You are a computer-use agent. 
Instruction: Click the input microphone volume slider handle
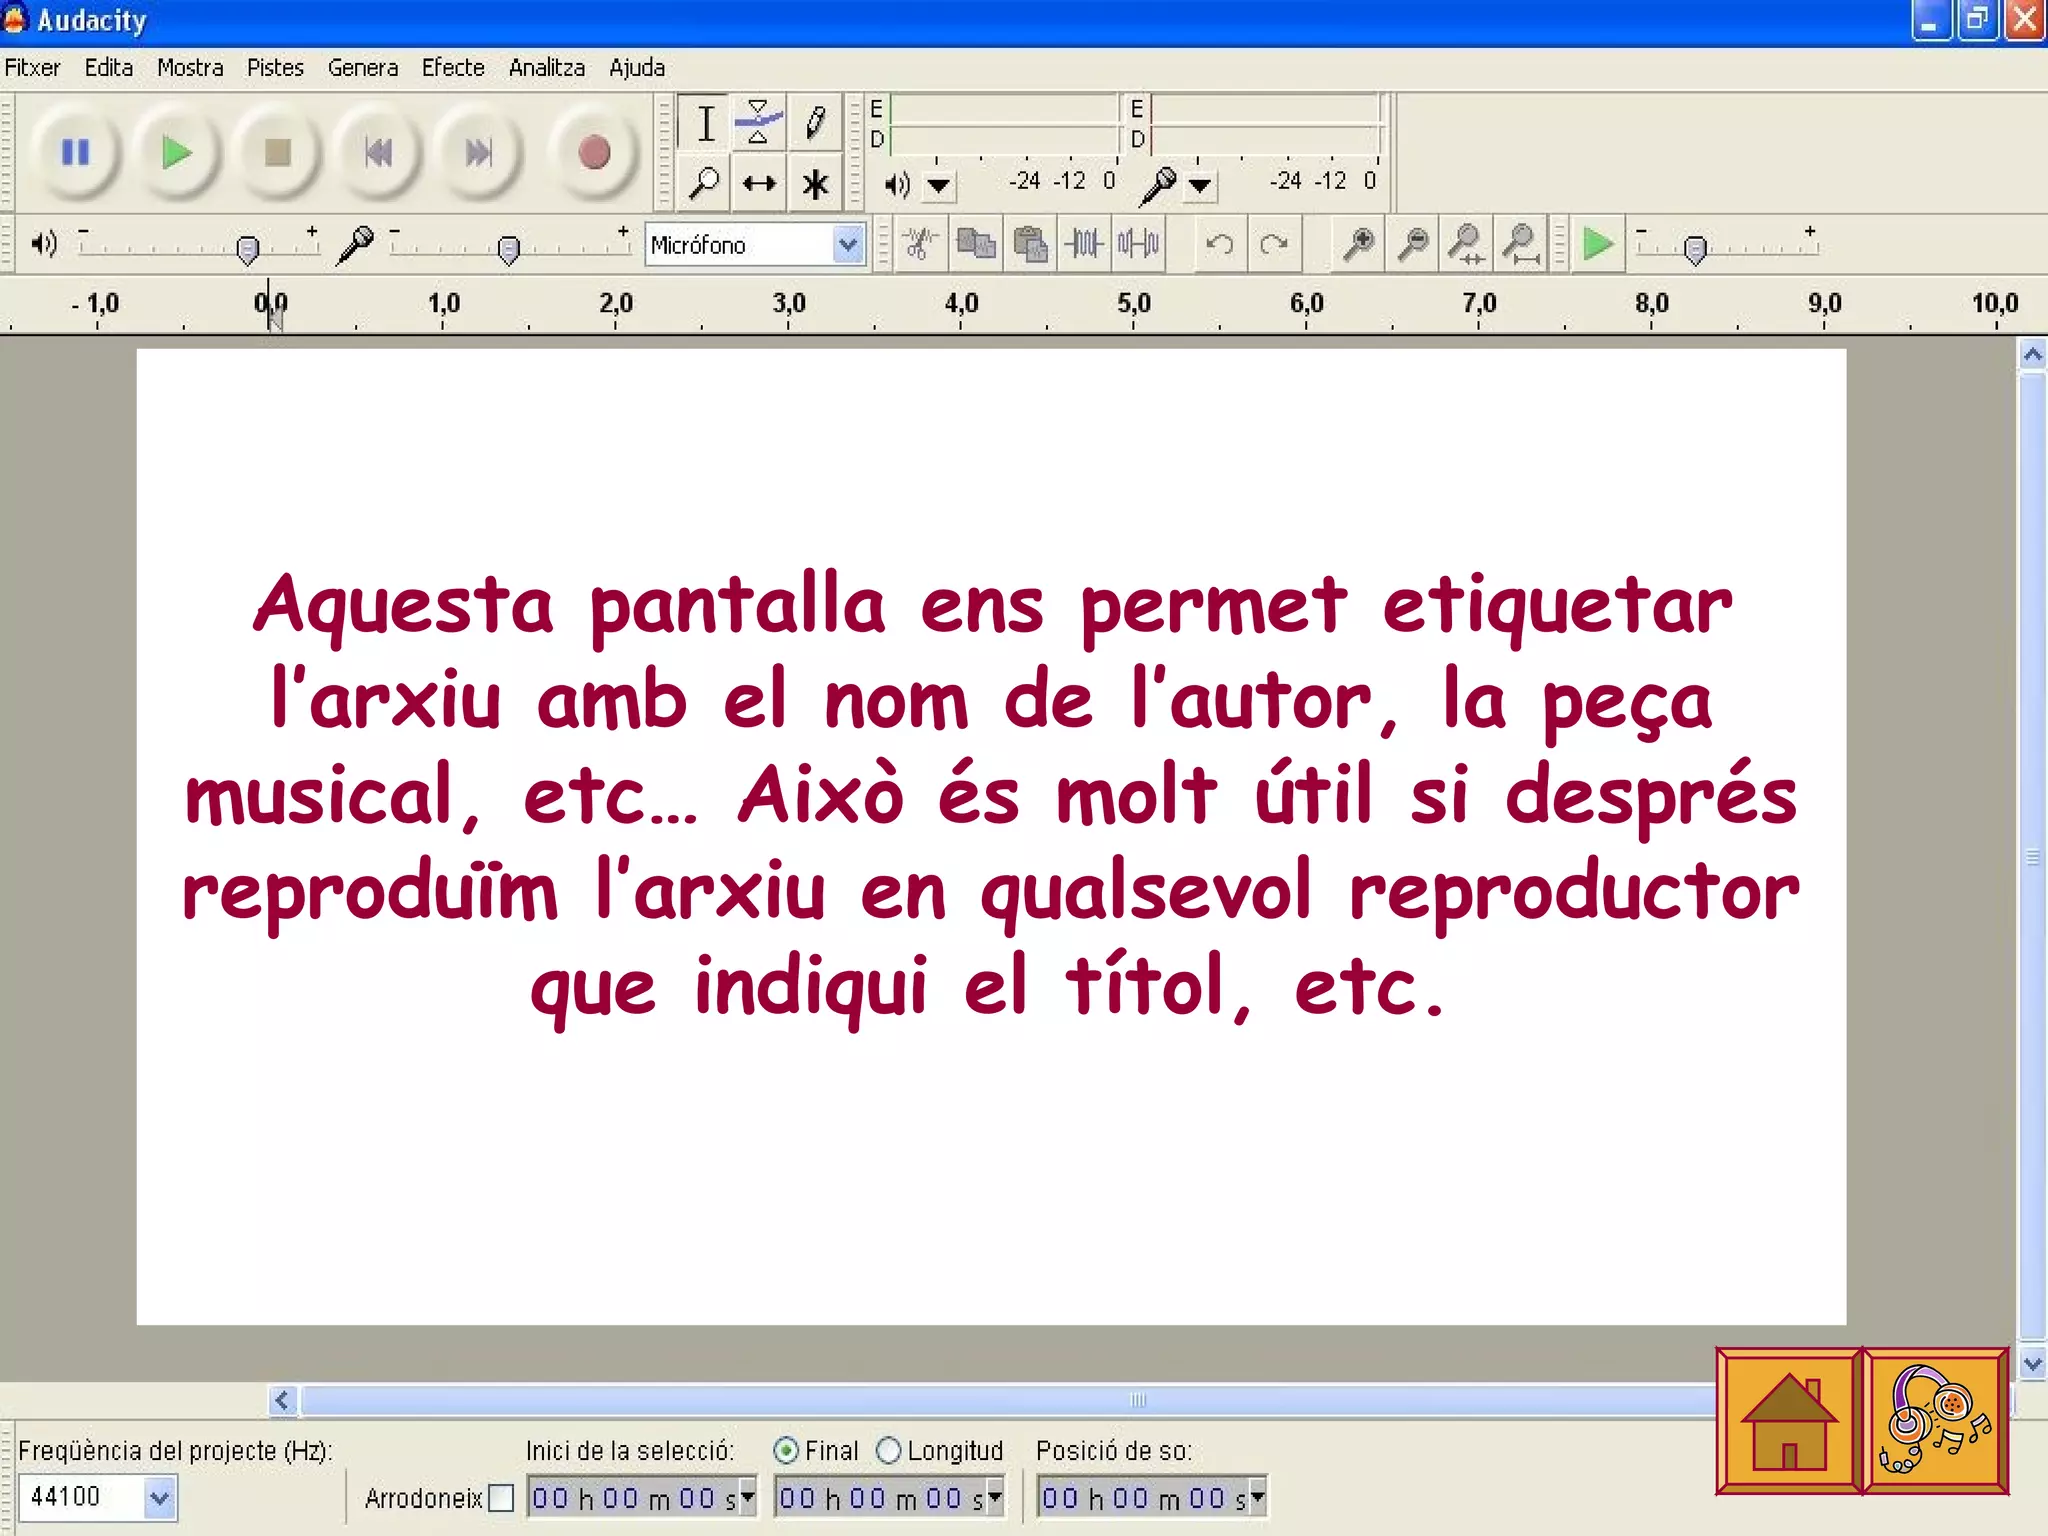[x=508, y=249]
